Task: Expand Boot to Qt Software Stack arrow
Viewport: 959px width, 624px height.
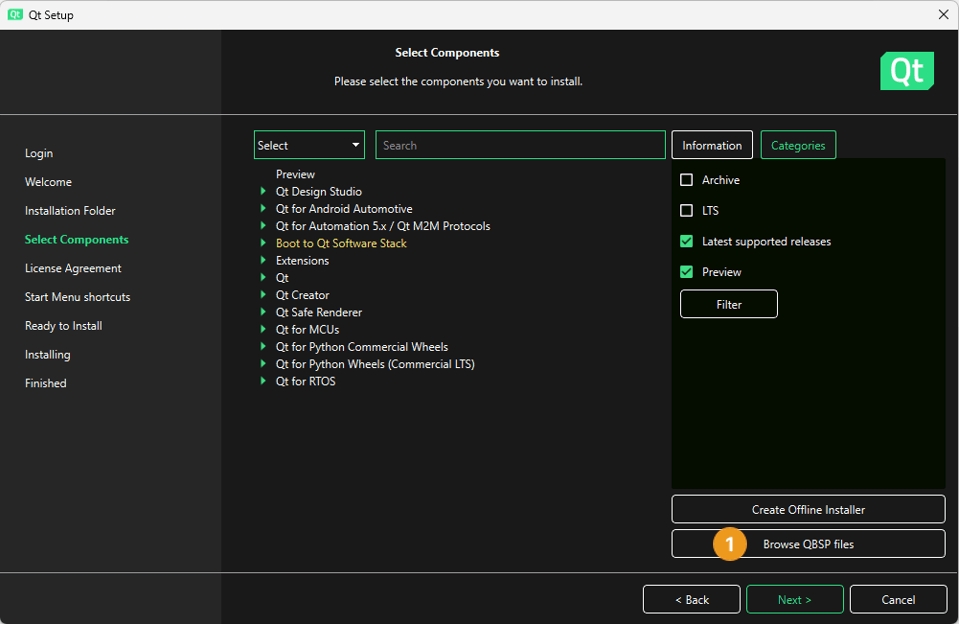Action: pyautogui.click(x=264, y=243)
